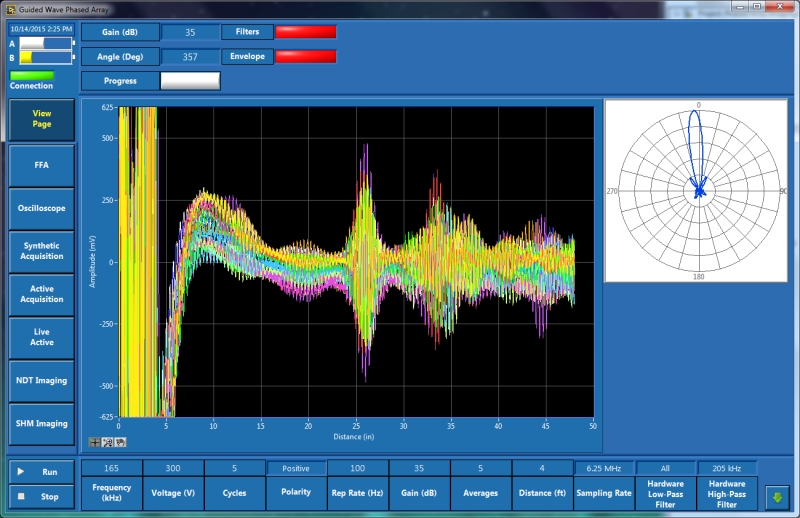The height and width of the screenshot is (518, 800).
Task: Open the Oscilloscope page
Action: [x=41, y=208]
